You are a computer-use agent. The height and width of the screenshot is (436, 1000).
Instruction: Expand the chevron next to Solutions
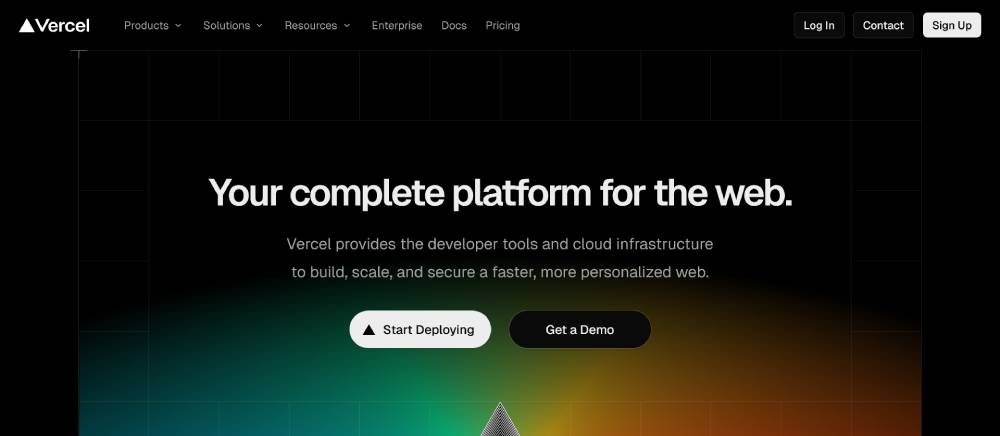[260, 25]
